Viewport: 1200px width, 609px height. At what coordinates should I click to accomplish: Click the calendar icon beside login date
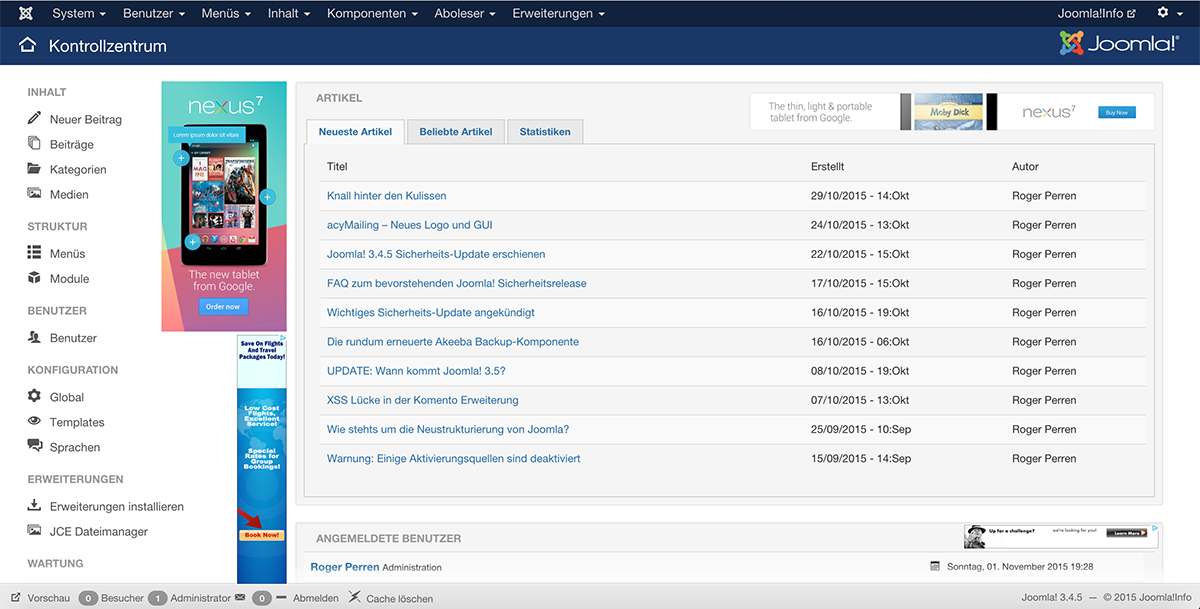point(935,566)
